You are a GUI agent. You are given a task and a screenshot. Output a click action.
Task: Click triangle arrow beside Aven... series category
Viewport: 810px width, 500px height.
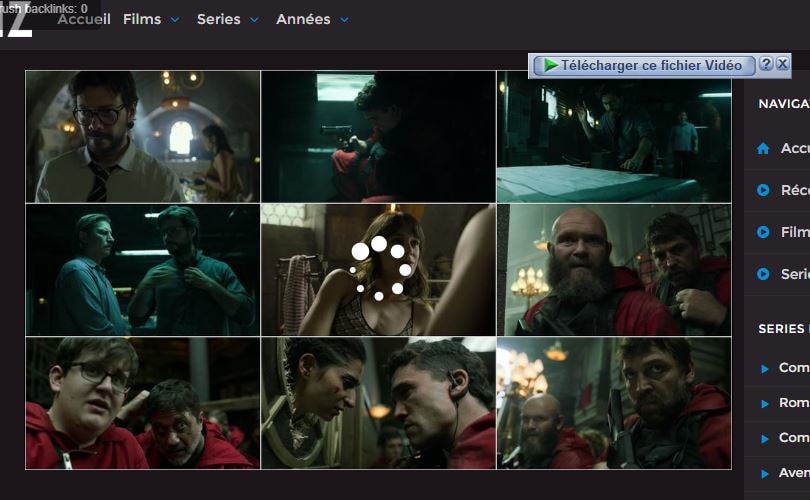pos(765,473)
